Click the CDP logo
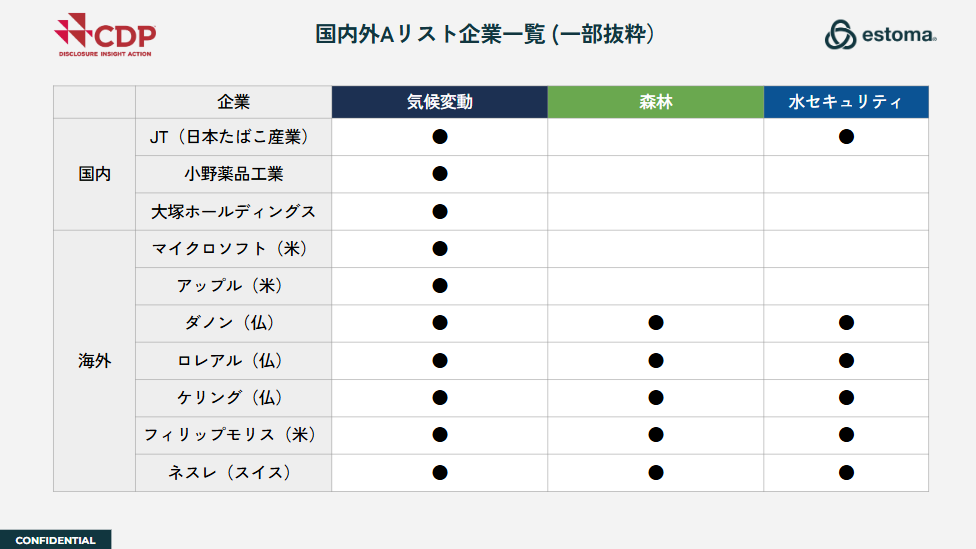The height and width of the screenshot is (549, 976). click(x=105, y=35)
